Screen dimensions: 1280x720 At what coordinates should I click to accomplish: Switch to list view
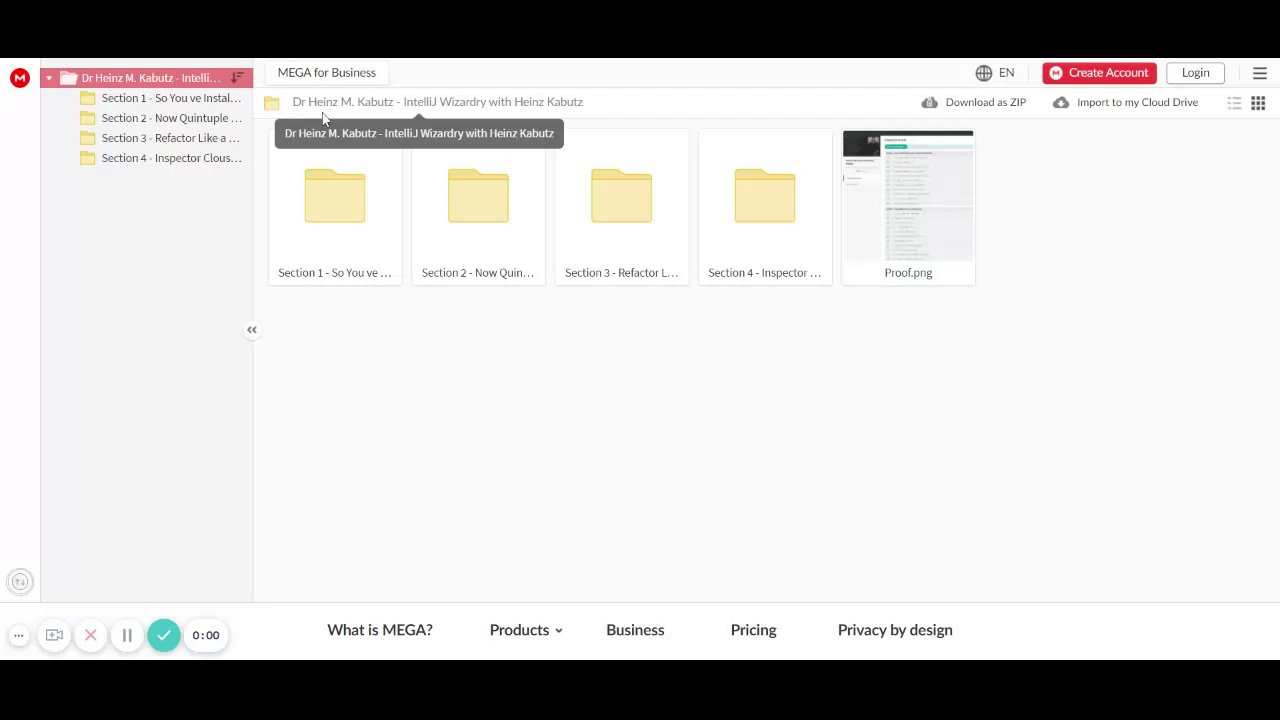[x=1234, y=103]
